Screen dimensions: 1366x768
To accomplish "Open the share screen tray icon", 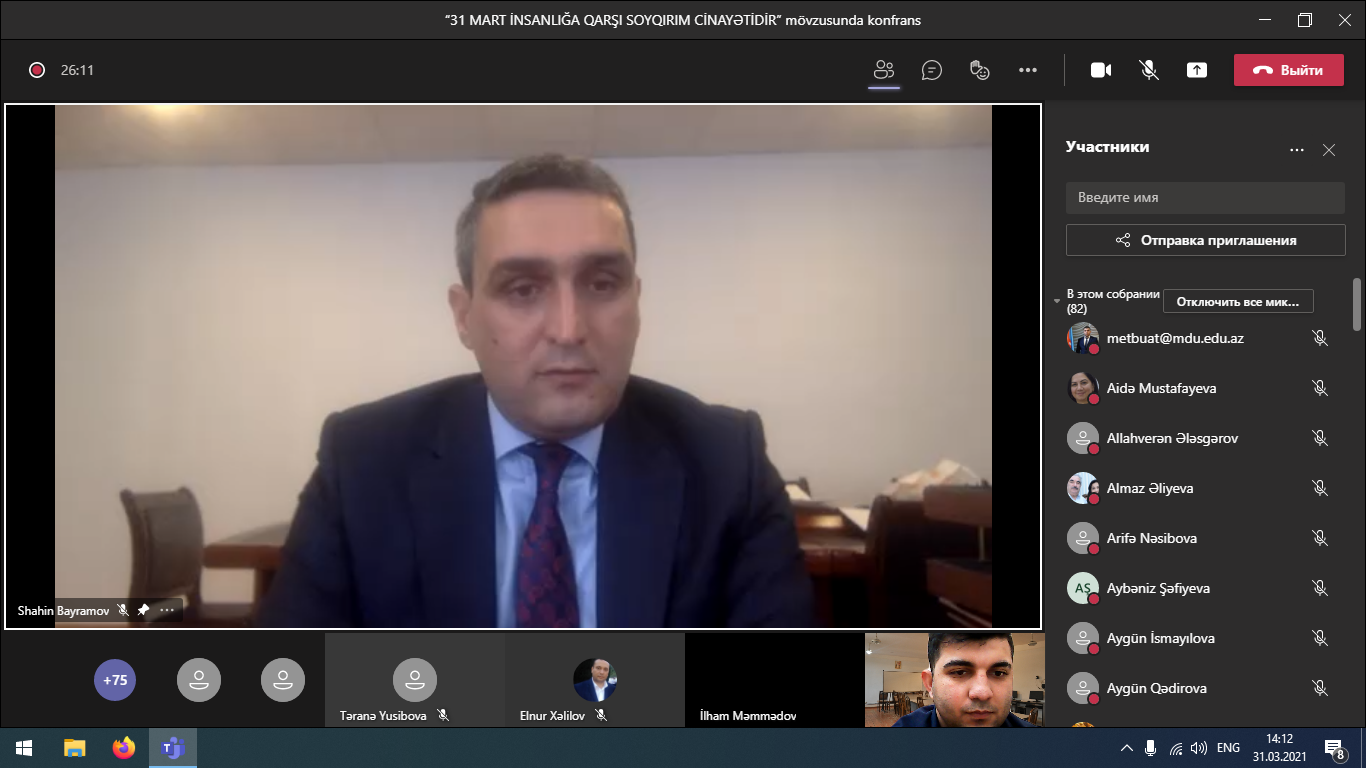I will tap(1197, 70).
